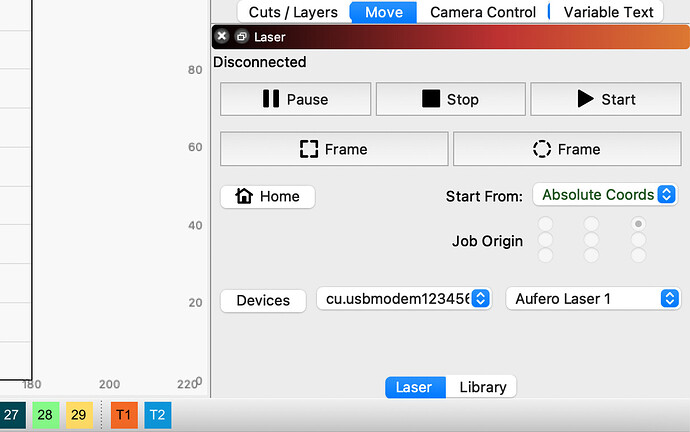Close the Laser panel with X icon
This screenshot has width=690, height=432.
[222, 36]
